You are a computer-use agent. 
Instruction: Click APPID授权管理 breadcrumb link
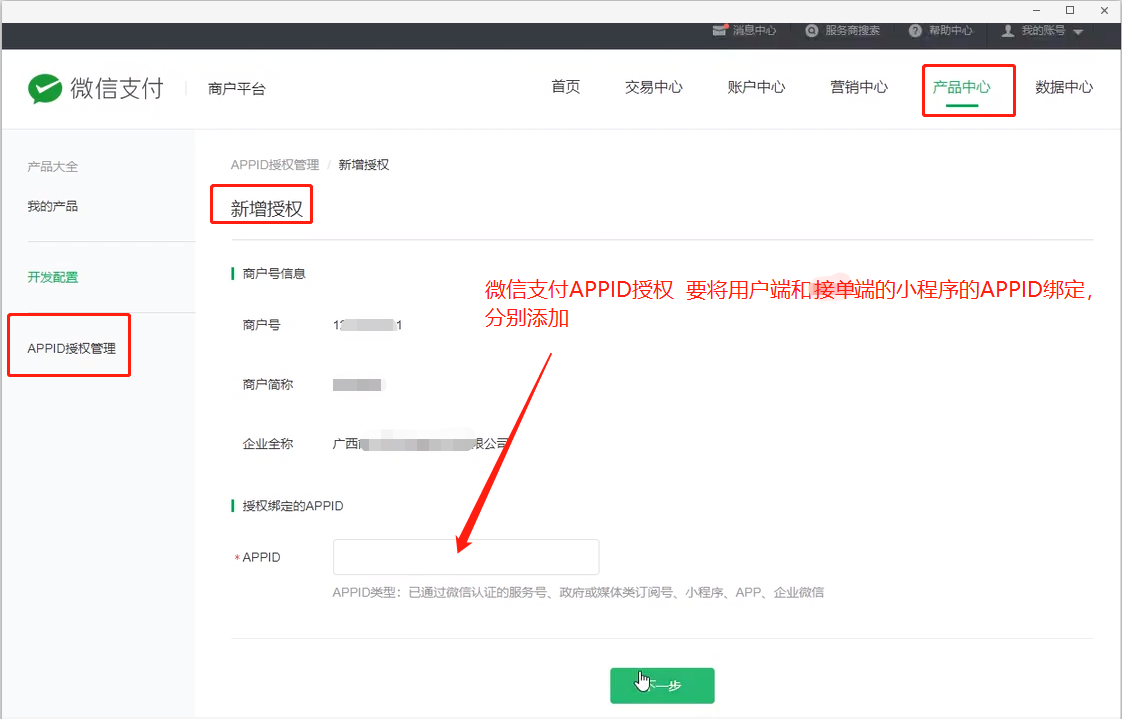click(x=275, y=165)
